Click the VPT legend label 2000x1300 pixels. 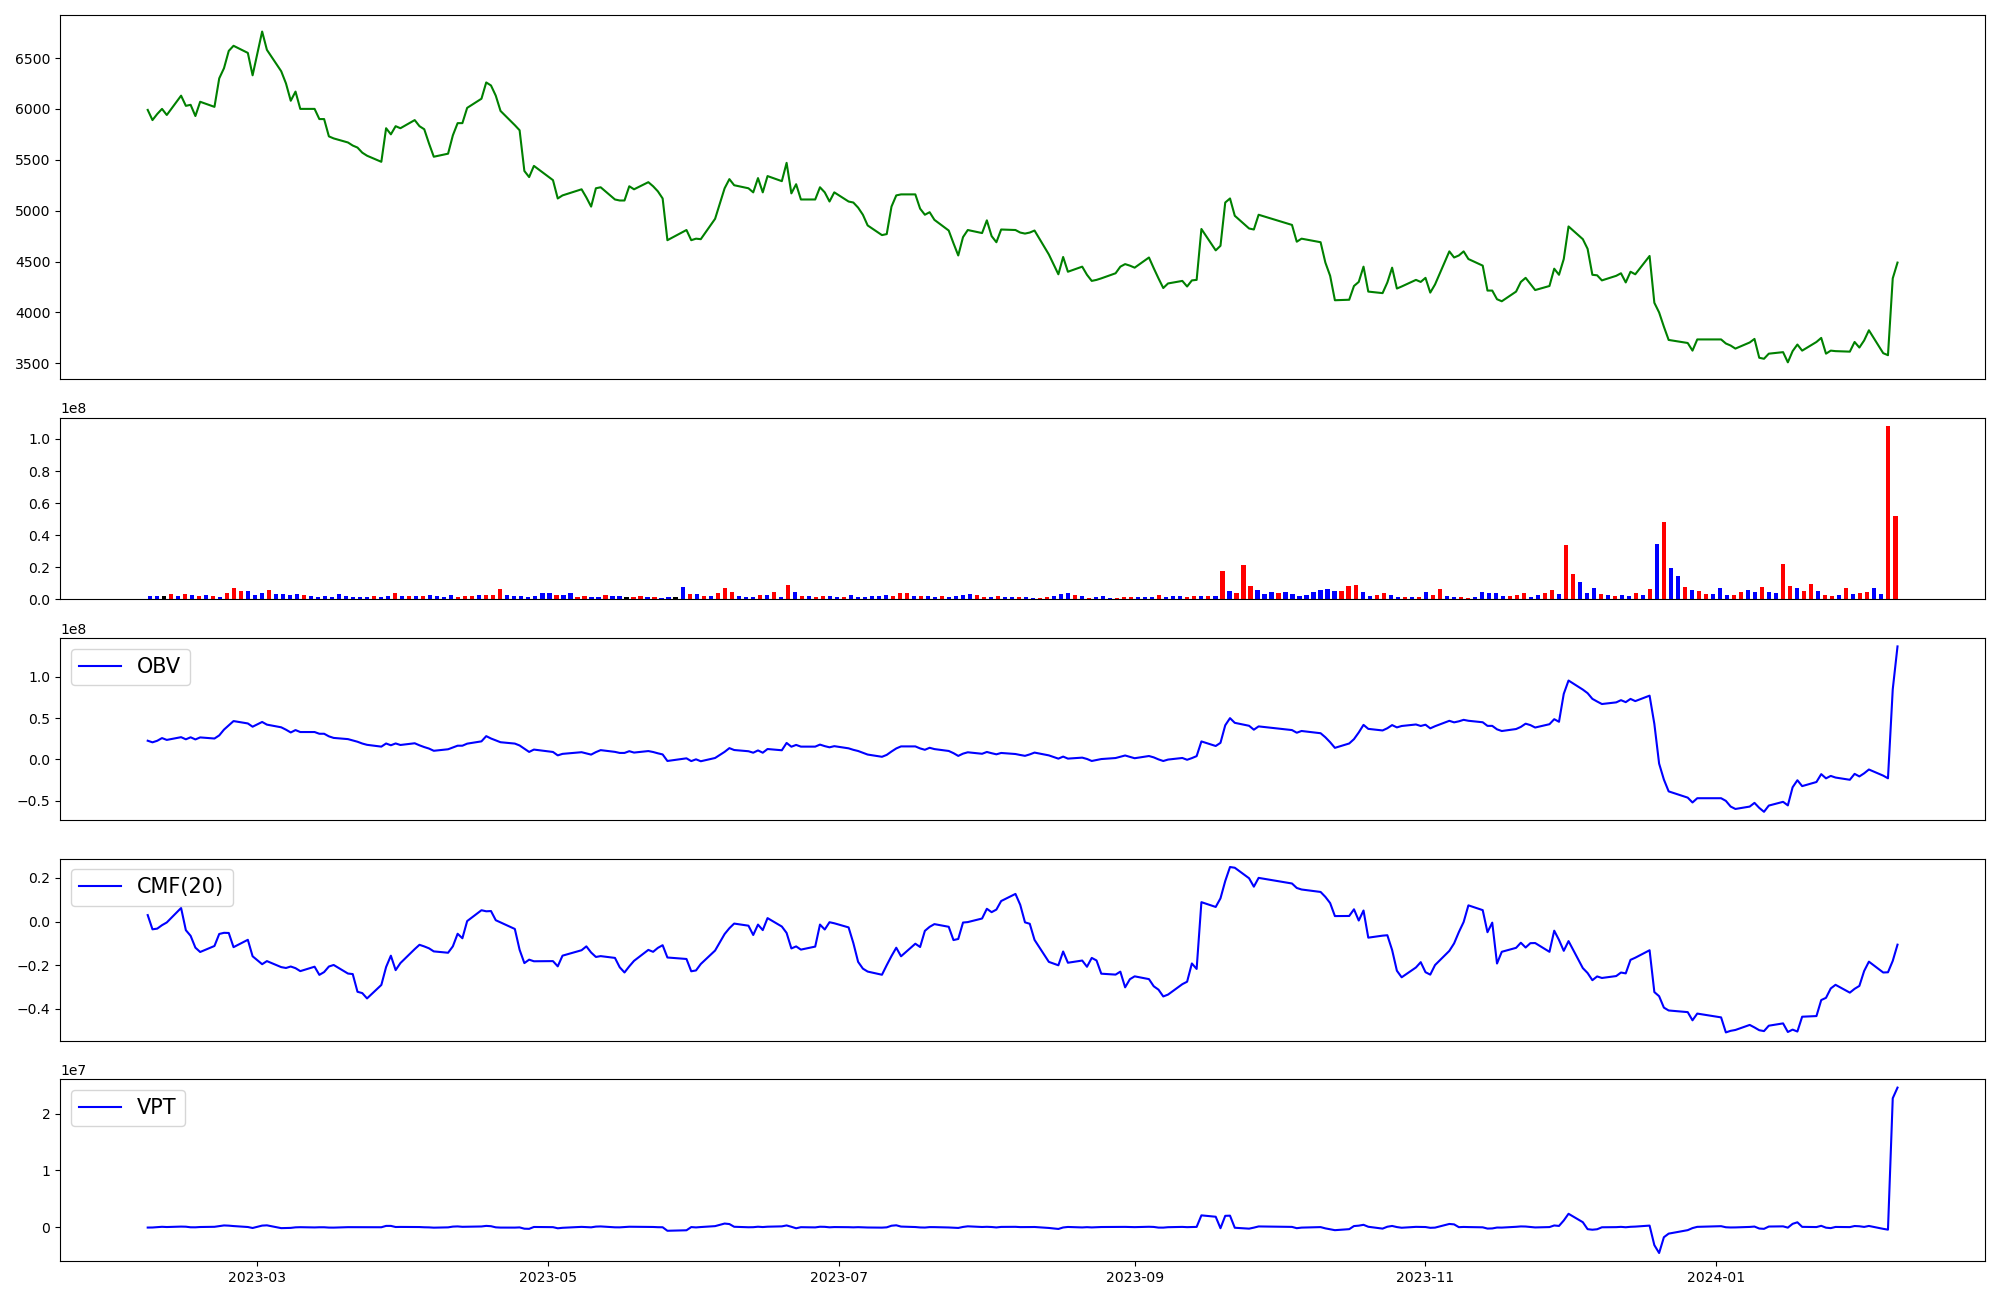tap(156, 1107)
